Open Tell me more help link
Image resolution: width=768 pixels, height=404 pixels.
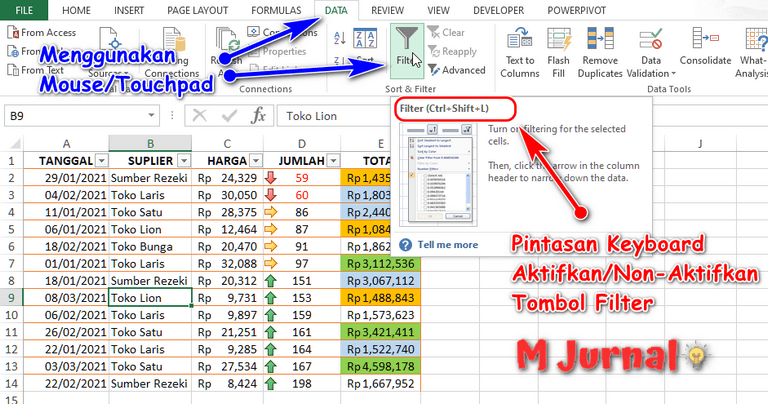(x=448, y=245)
